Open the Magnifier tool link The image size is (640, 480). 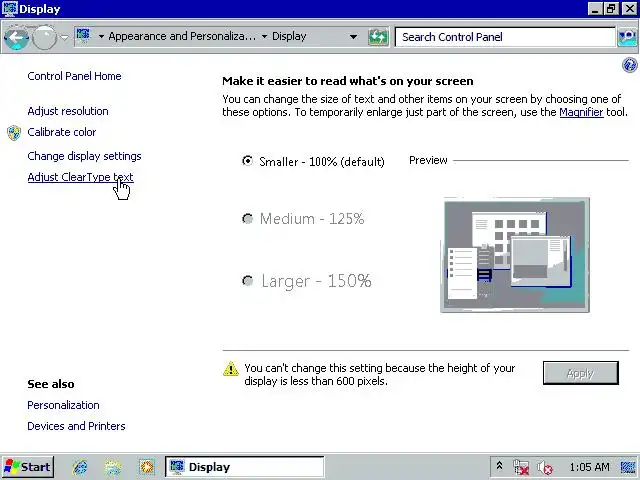pos(581,112)
